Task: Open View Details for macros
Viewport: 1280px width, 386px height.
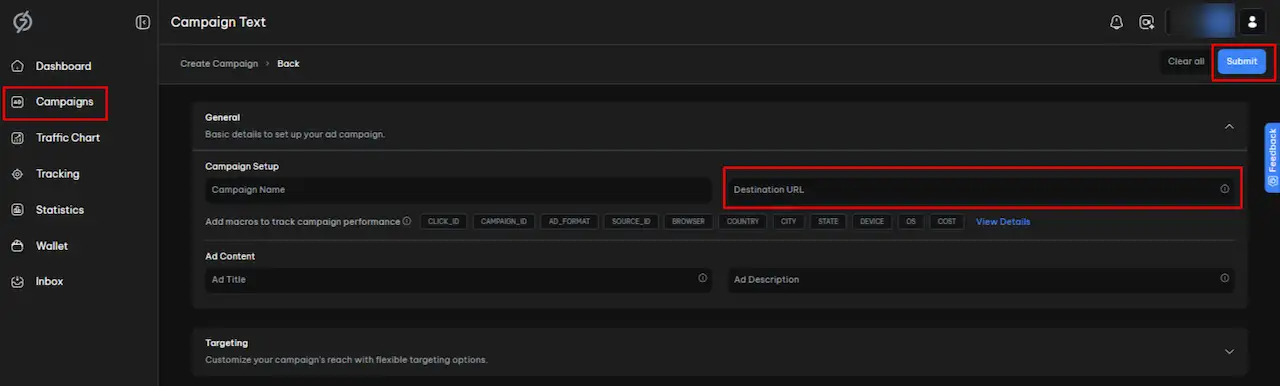Action: click(x=1003, y=221)
